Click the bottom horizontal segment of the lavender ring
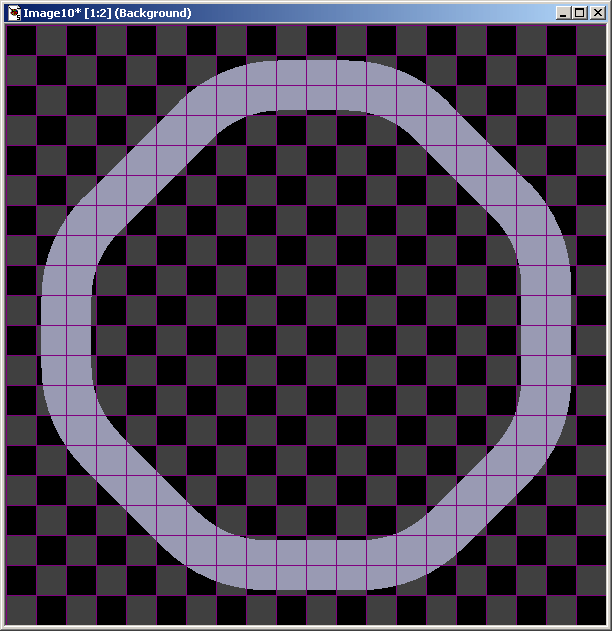612x631 pixels. point(306,564)
